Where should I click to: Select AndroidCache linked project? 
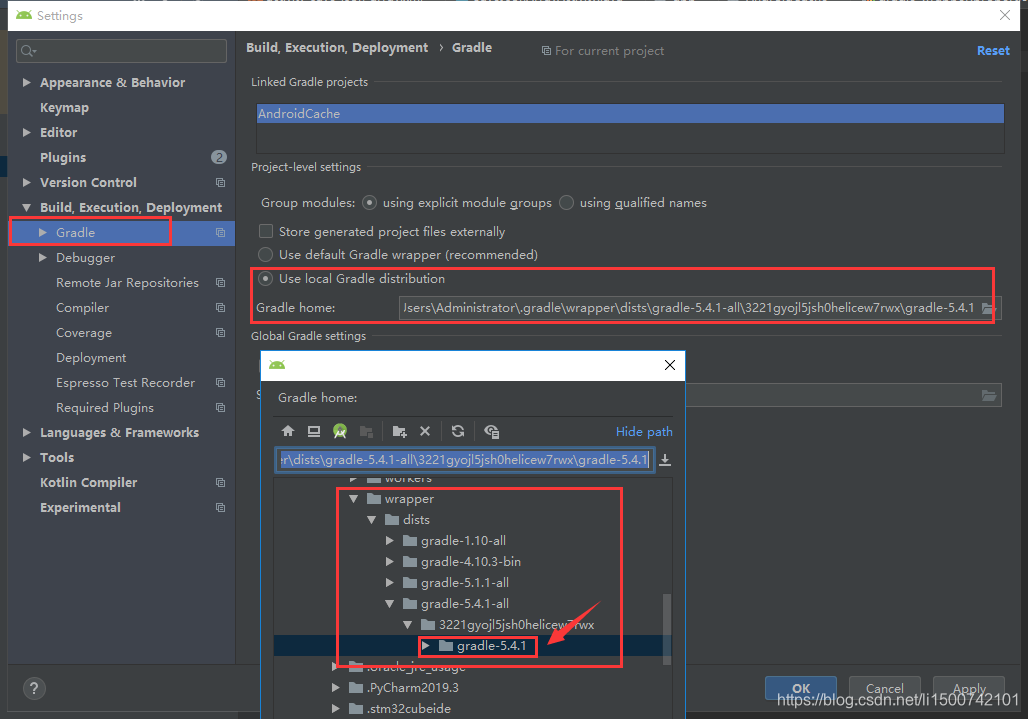(x=630, y=114)
